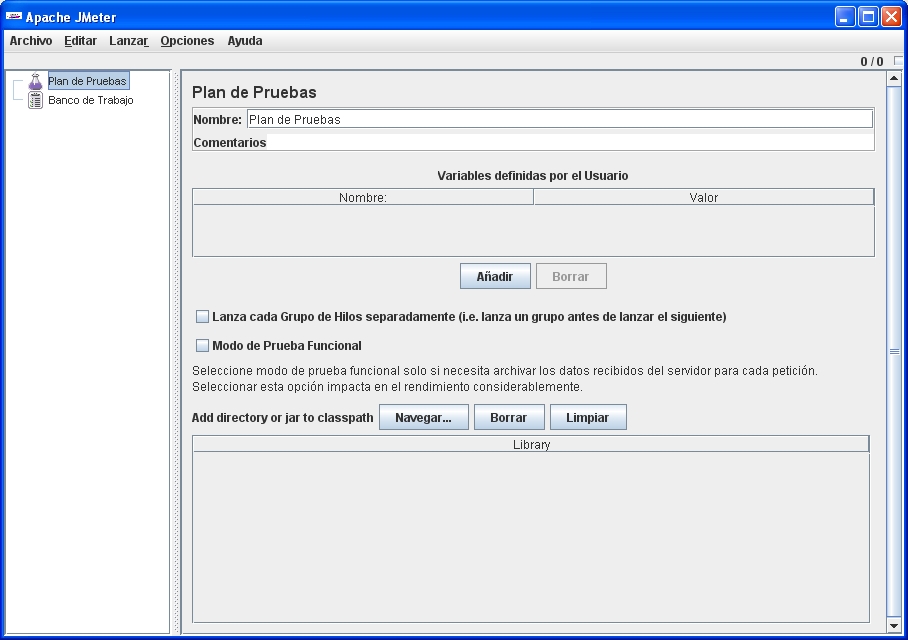Click the Add directory or jar to classpath label
The width and height of the screenshot is (908, 640).
coord(283,418)
